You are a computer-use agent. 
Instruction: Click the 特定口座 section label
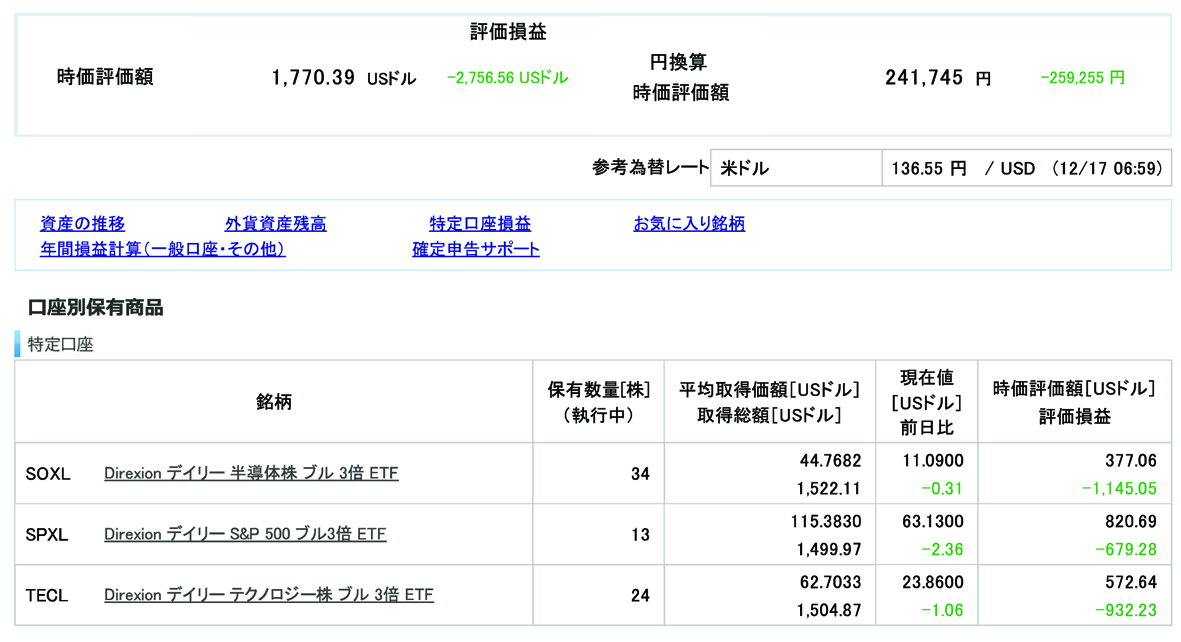pyautogui.click(x=60, y=344)
